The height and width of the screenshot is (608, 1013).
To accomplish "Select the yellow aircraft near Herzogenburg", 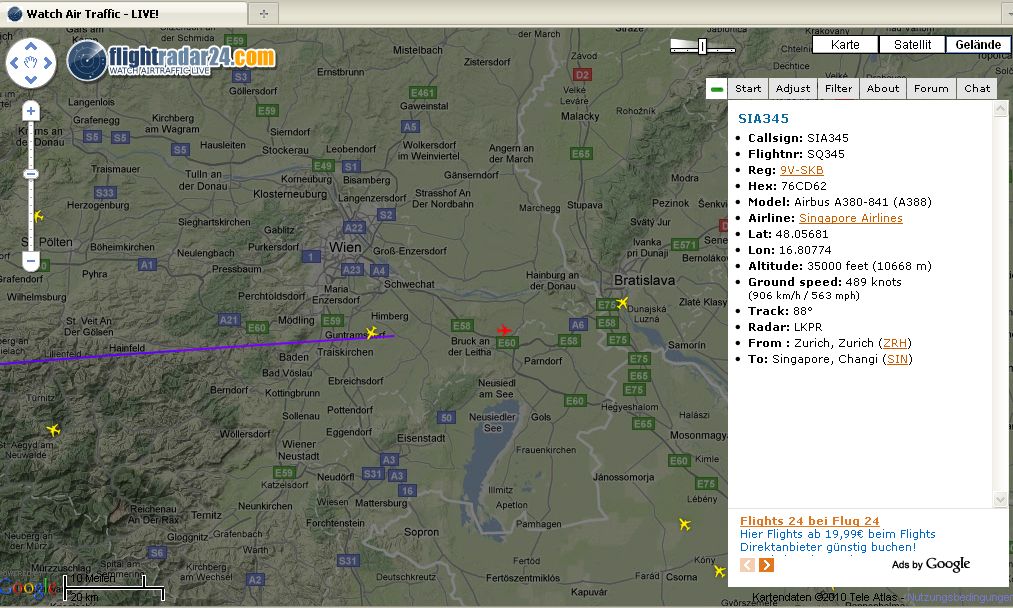I will pos(39,216).
